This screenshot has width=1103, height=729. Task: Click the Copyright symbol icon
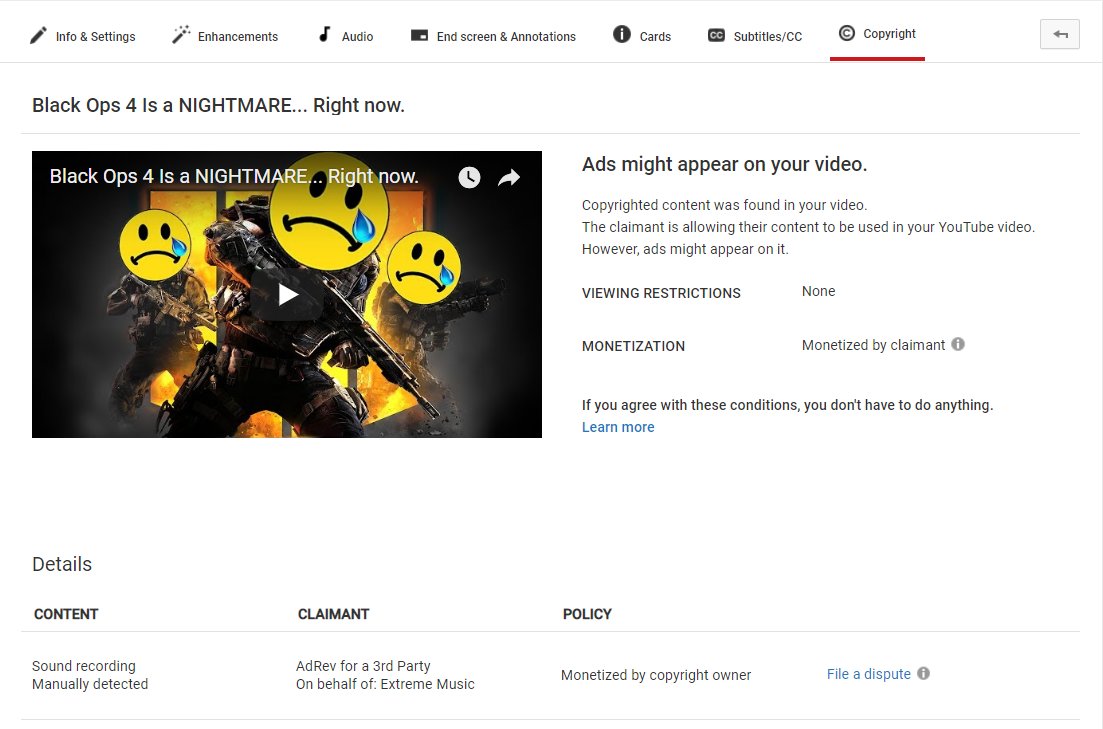pos(847,33)
